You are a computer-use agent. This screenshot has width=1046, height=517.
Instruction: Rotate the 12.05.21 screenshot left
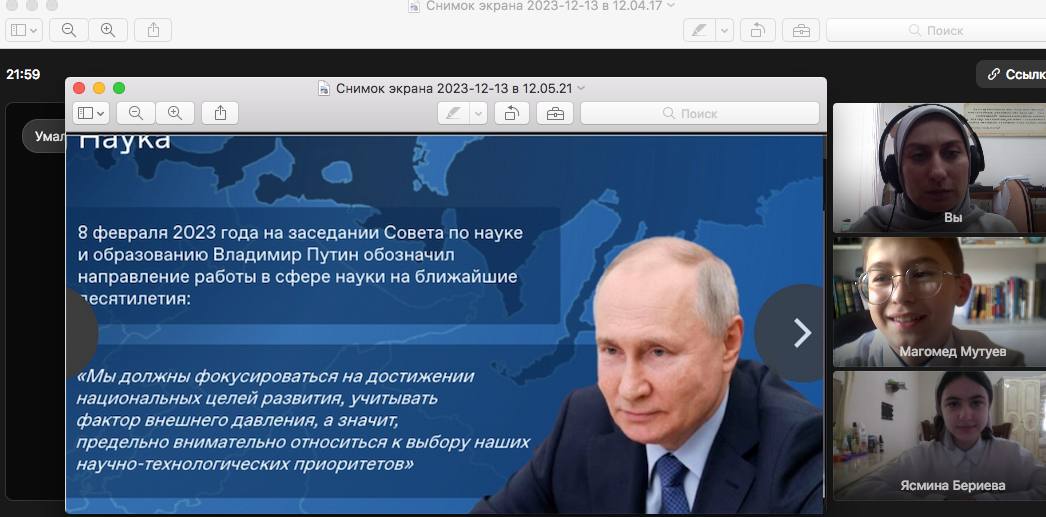511,113
